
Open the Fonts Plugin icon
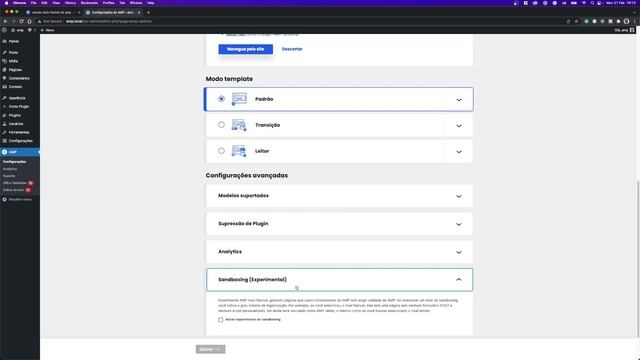4,107
